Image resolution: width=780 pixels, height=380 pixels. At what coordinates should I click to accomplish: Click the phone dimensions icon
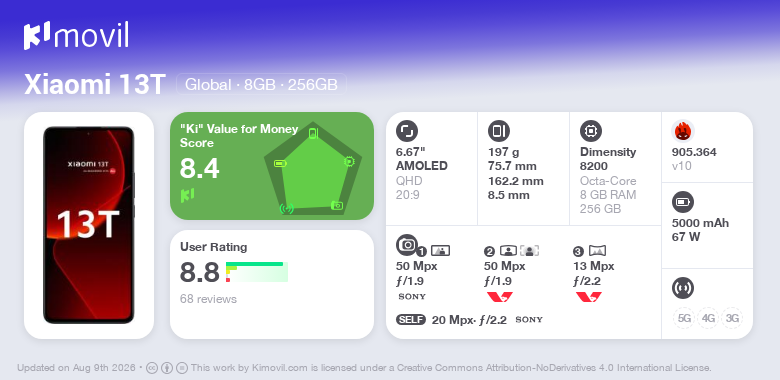(498, 131)
